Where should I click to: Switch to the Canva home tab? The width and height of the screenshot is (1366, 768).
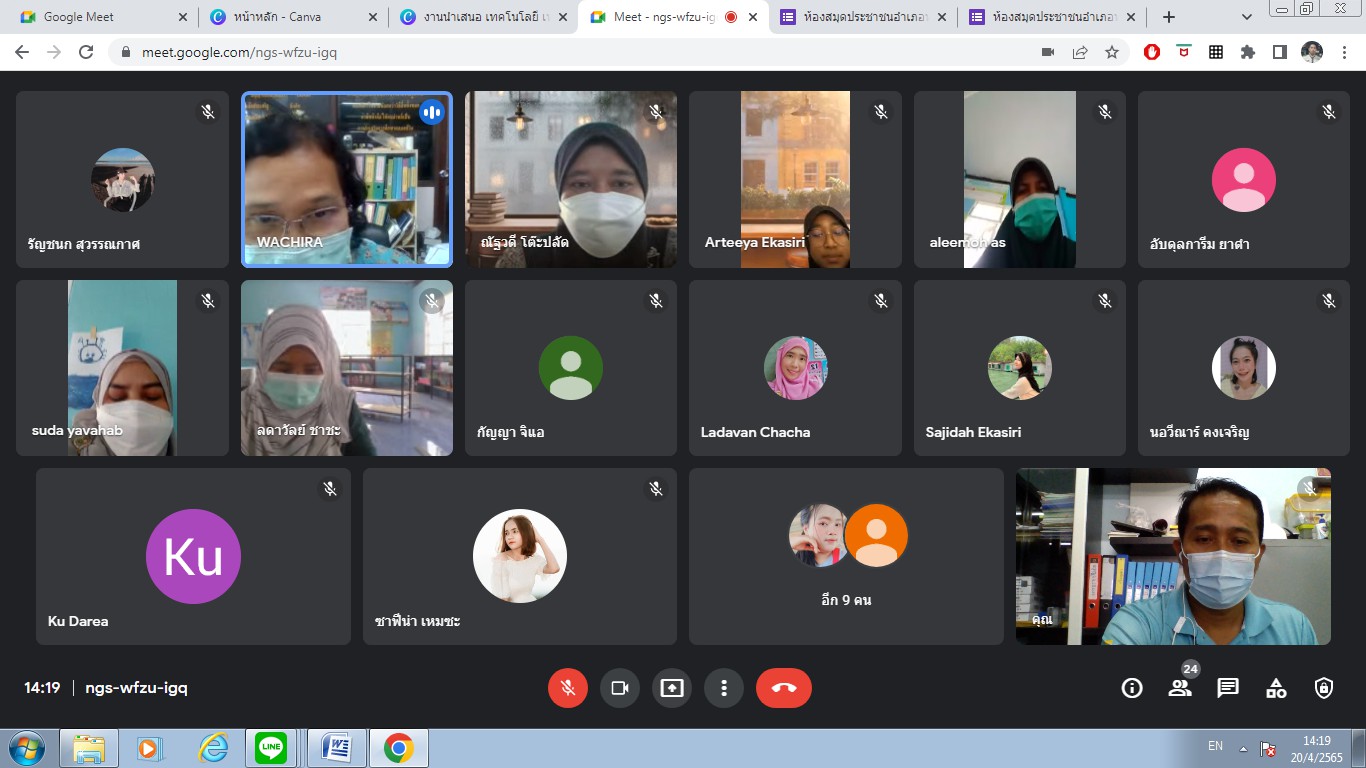tap(290, 17)
